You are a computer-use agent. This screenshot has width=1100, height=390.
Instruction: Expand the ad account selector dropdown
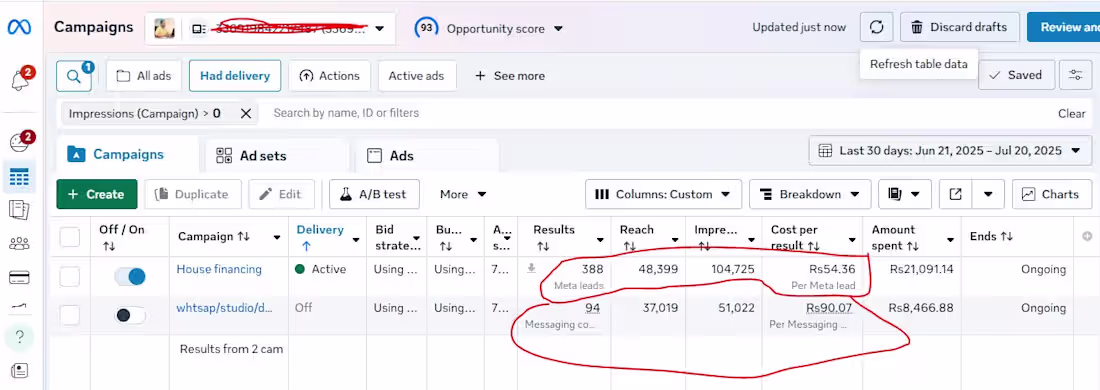[380, 29]
